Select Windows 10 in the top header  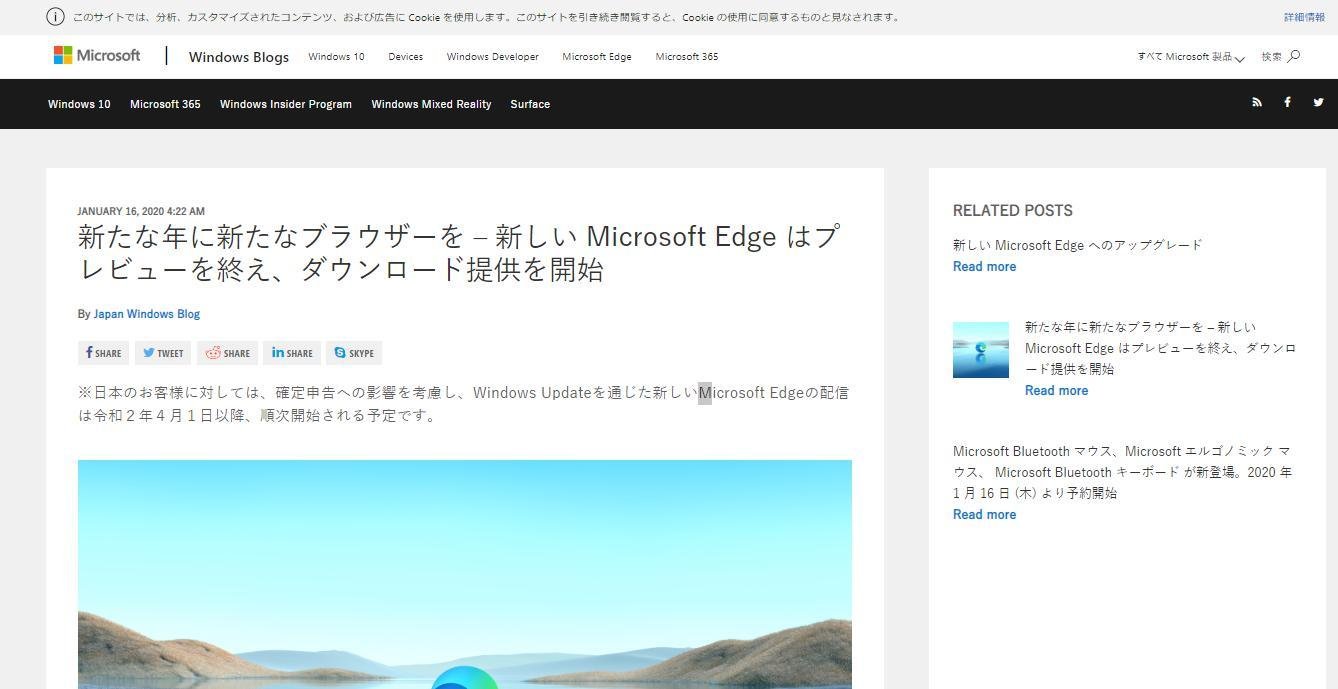(336, 57)
